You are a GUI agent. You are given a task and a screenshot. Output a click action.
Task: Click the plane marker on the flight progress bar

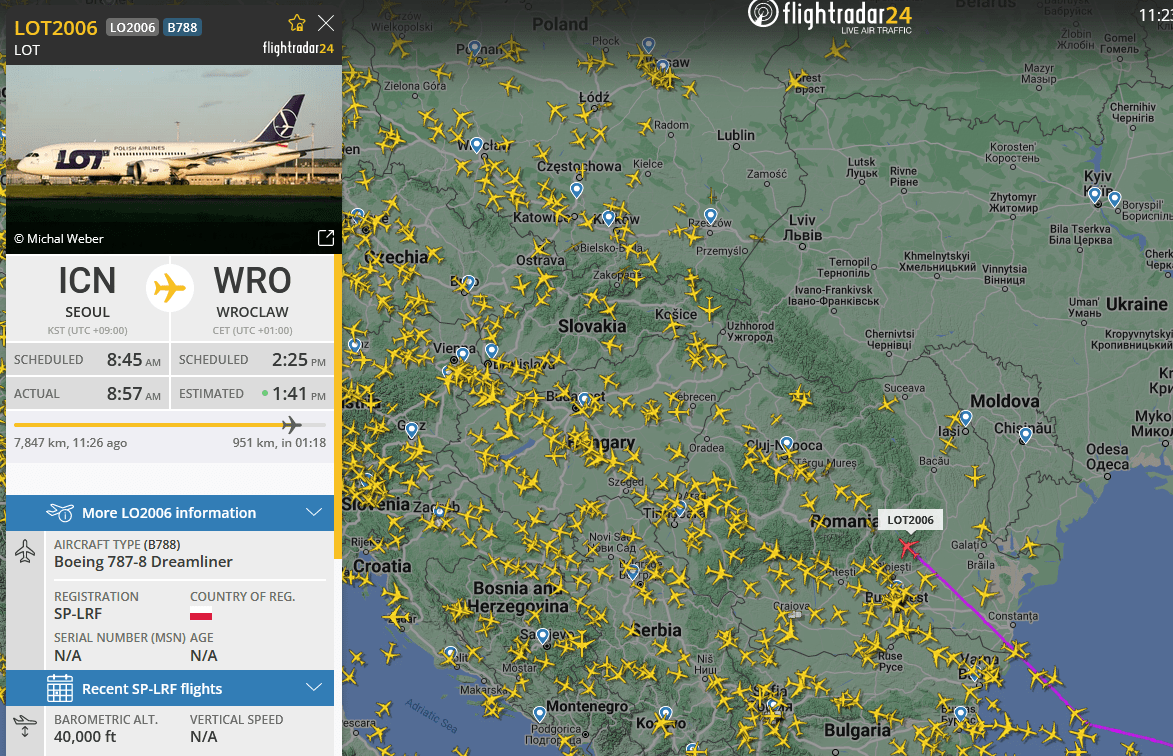click(292, 425)
